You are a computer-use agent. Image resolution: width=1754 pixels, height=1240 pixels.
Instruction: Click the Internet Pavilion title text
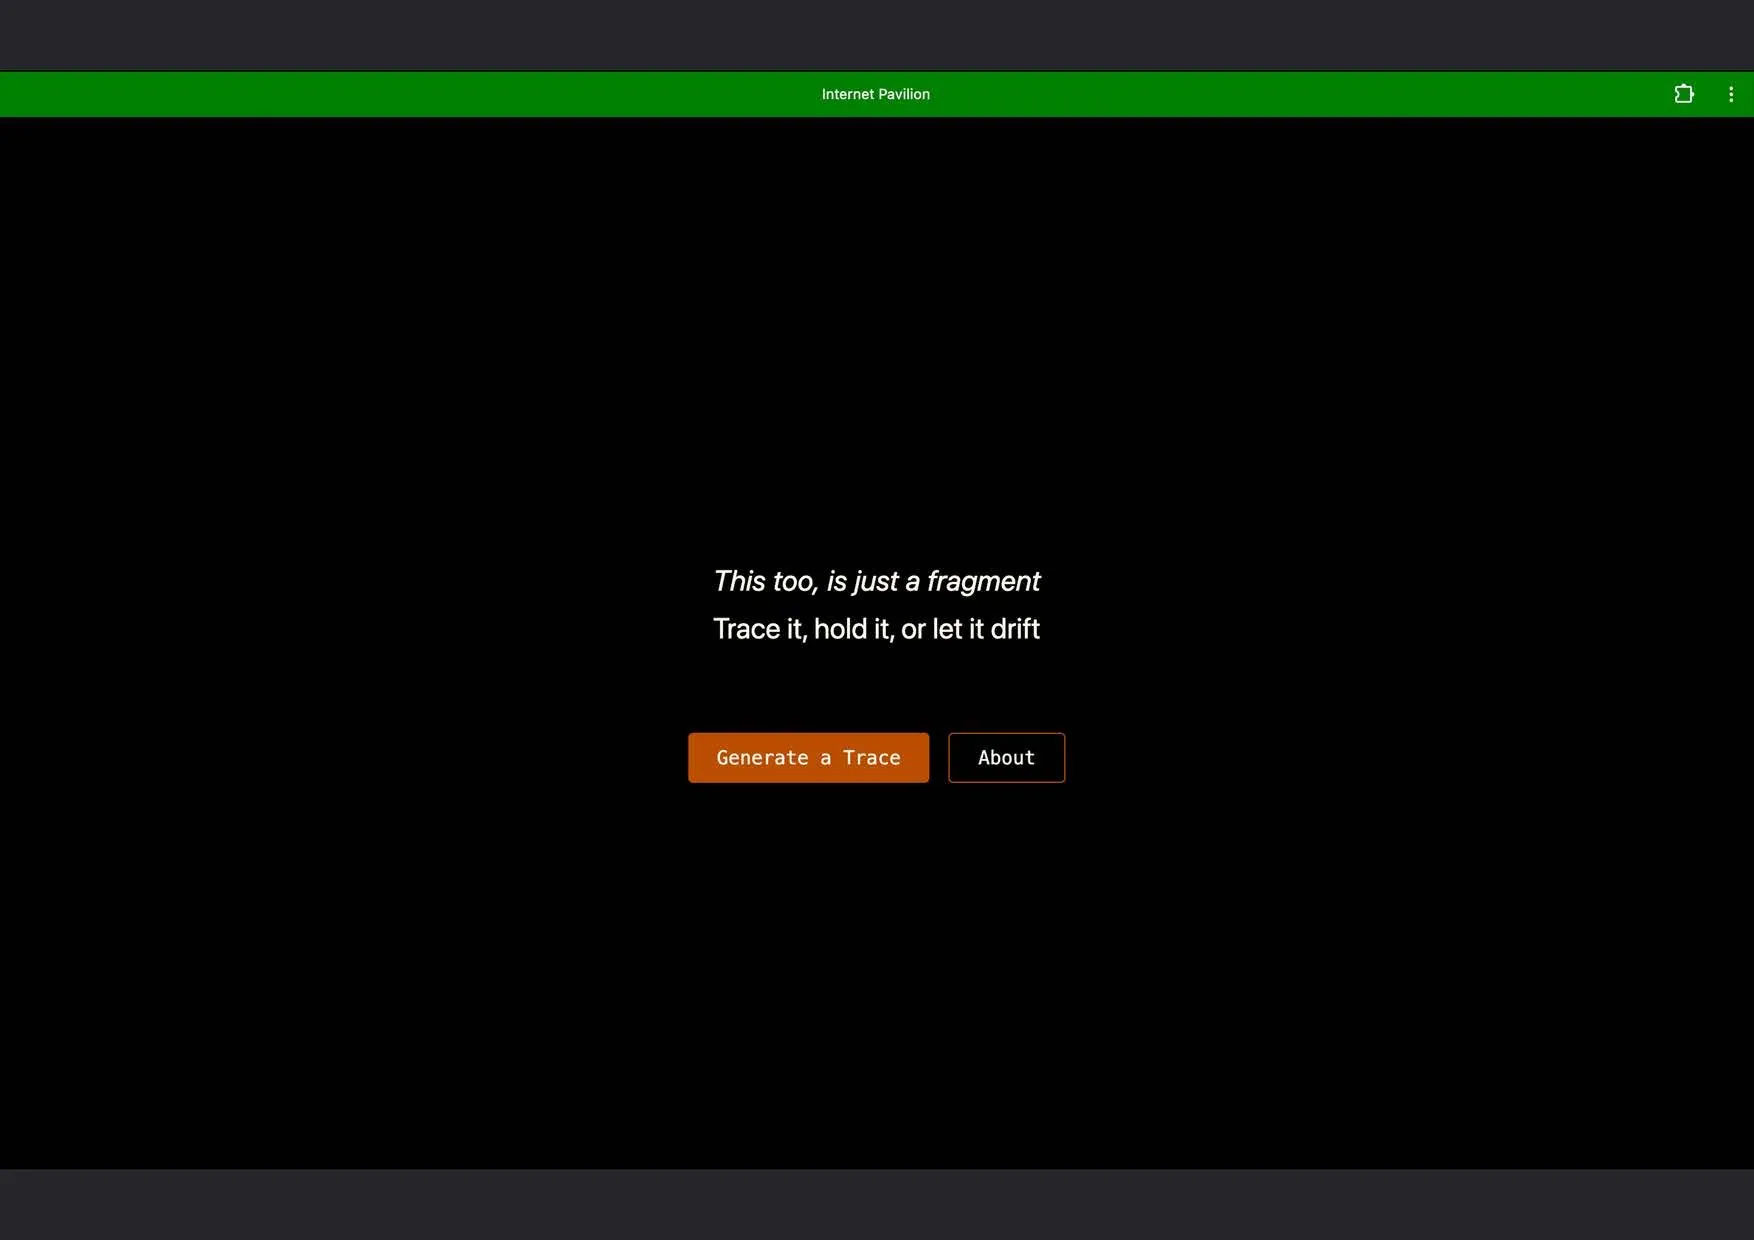click(x=876, y=94)
